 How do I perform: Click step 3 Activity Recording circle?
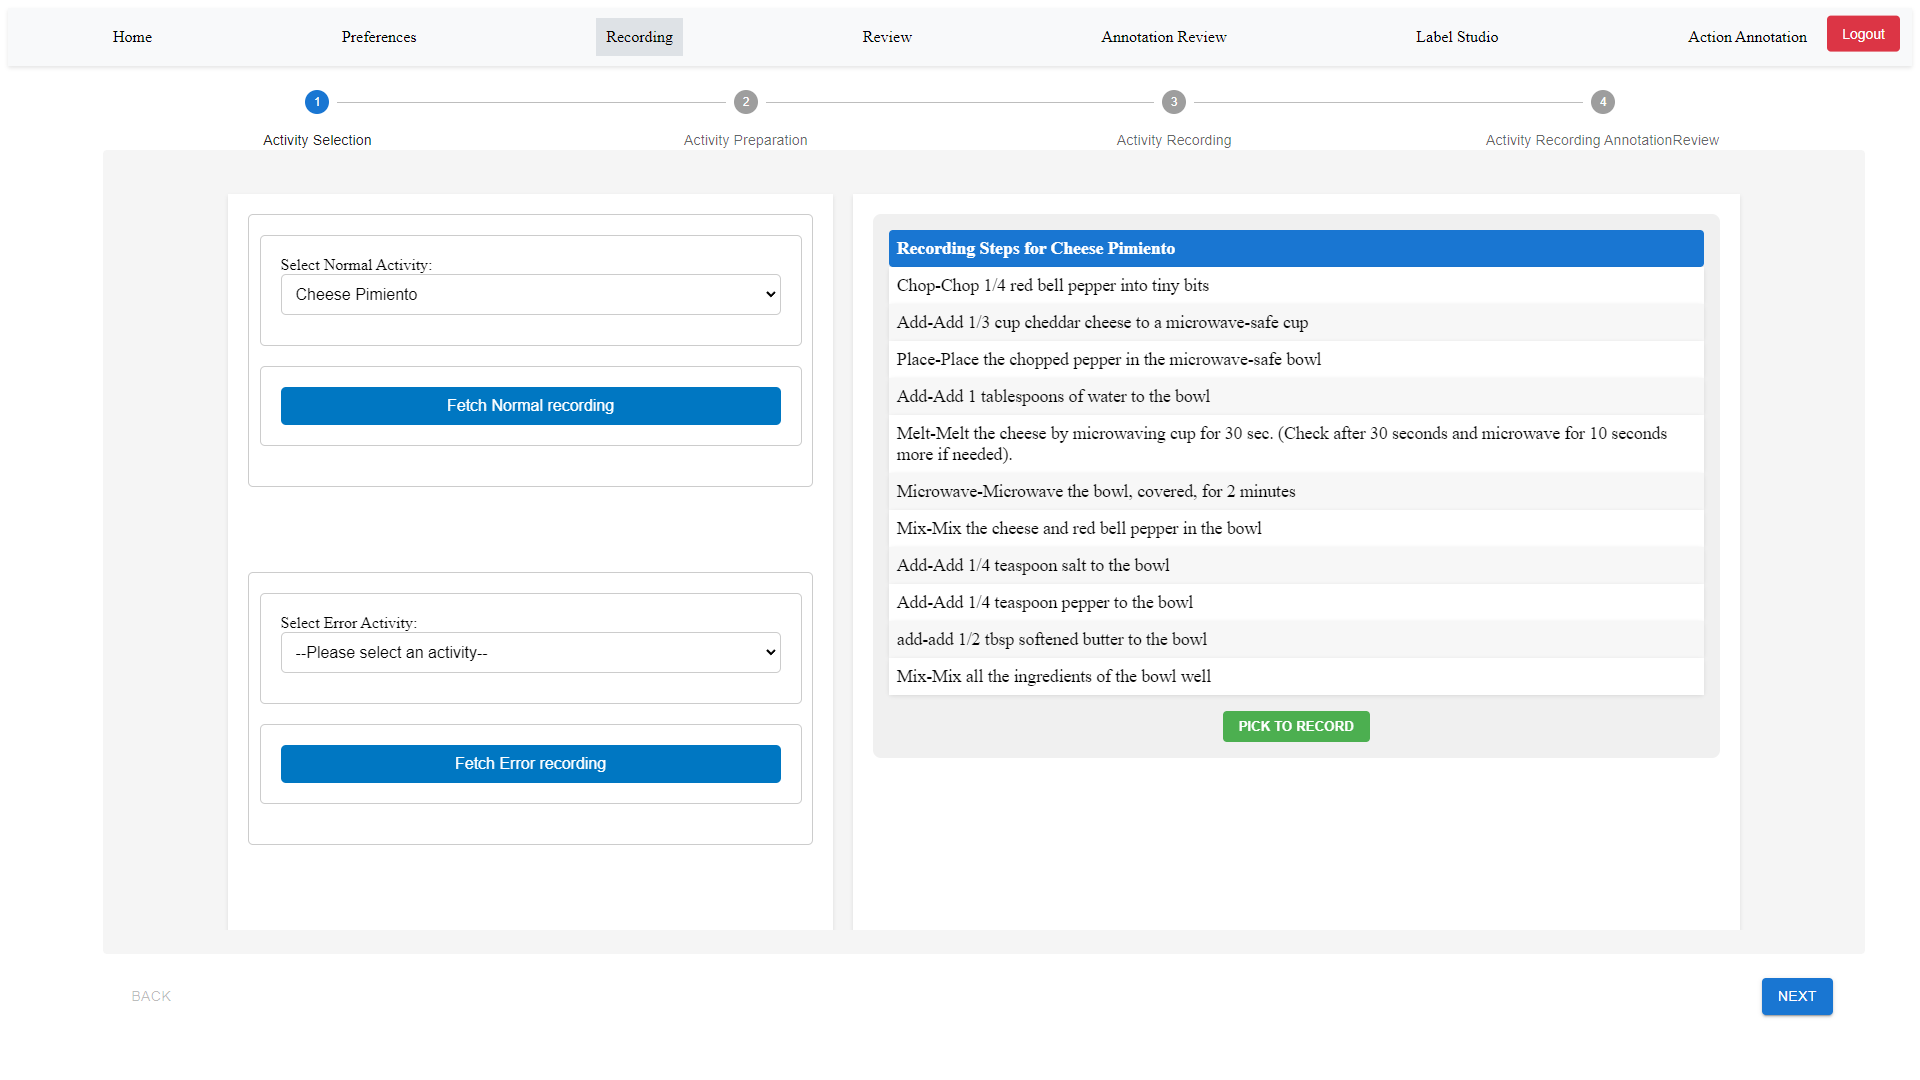pos(1174,102)
